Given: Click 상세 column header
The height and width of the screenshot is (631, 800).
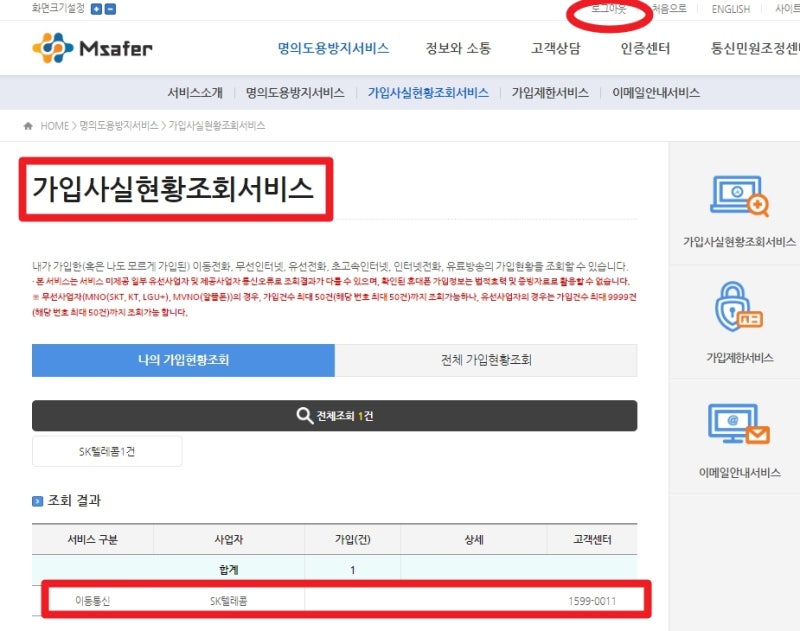Looking at the screenshot, I should (x=473, y=540).
